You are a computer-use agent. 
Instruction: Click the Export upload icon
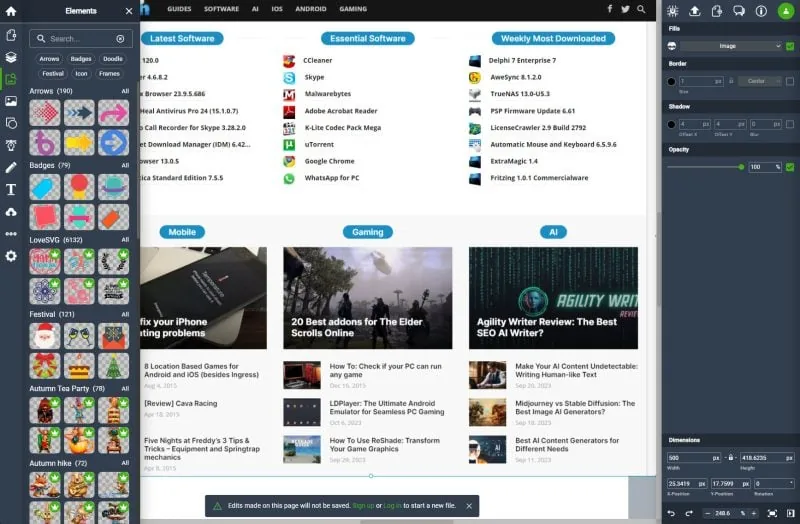click(x=694, y=11)
